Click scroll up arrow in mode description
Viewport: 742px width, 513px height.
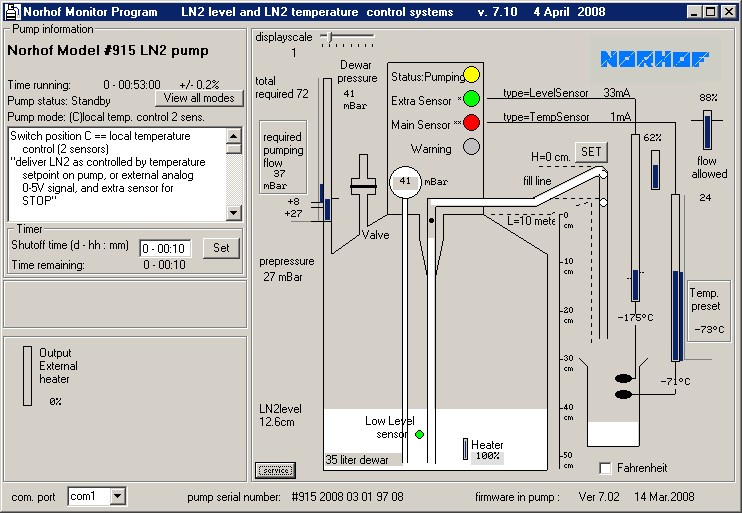[234, 136]
